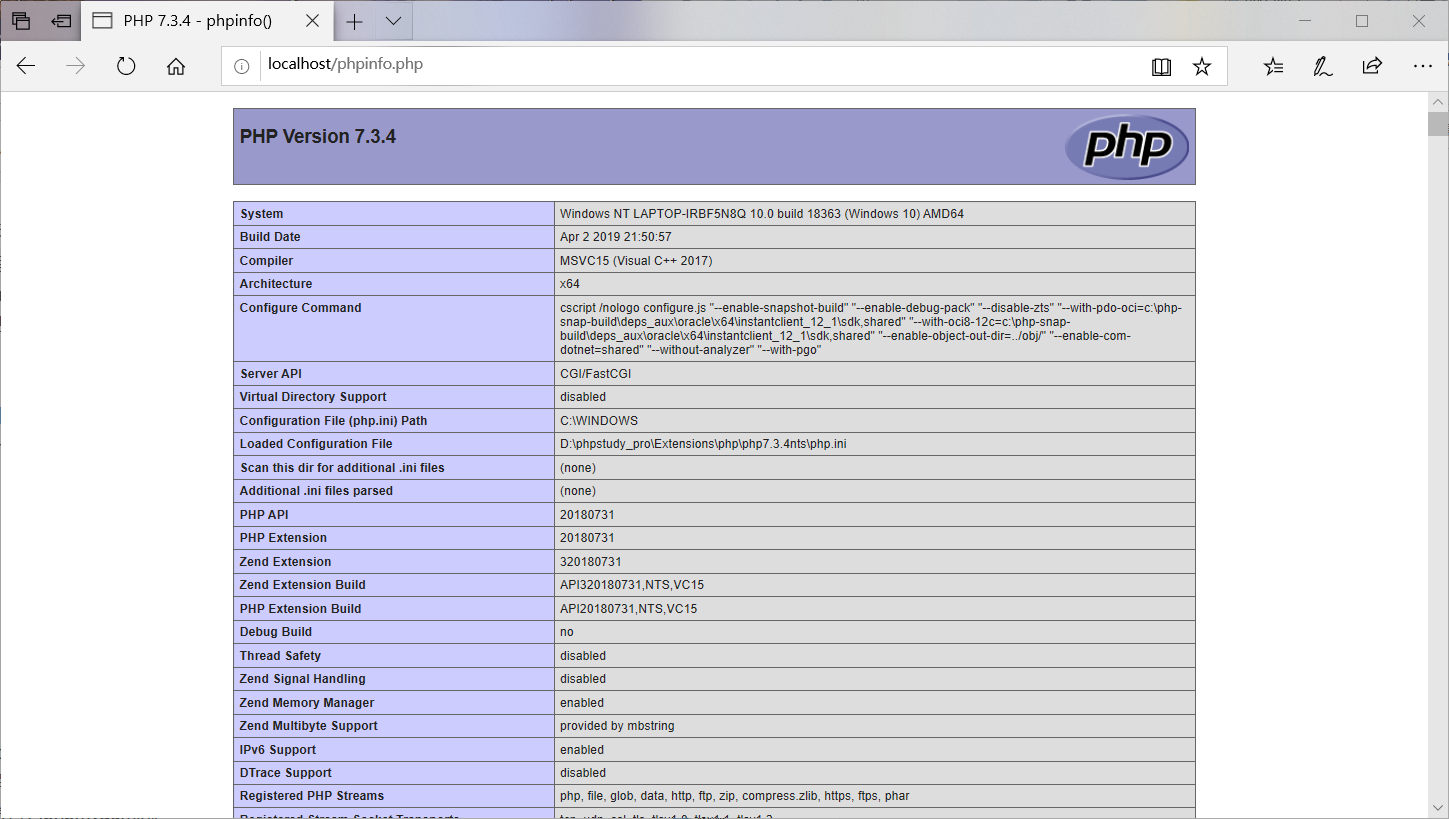Screen dimensions: 1449x819
Task: Click the forward navigation arrow
Action: coord(75,65)
